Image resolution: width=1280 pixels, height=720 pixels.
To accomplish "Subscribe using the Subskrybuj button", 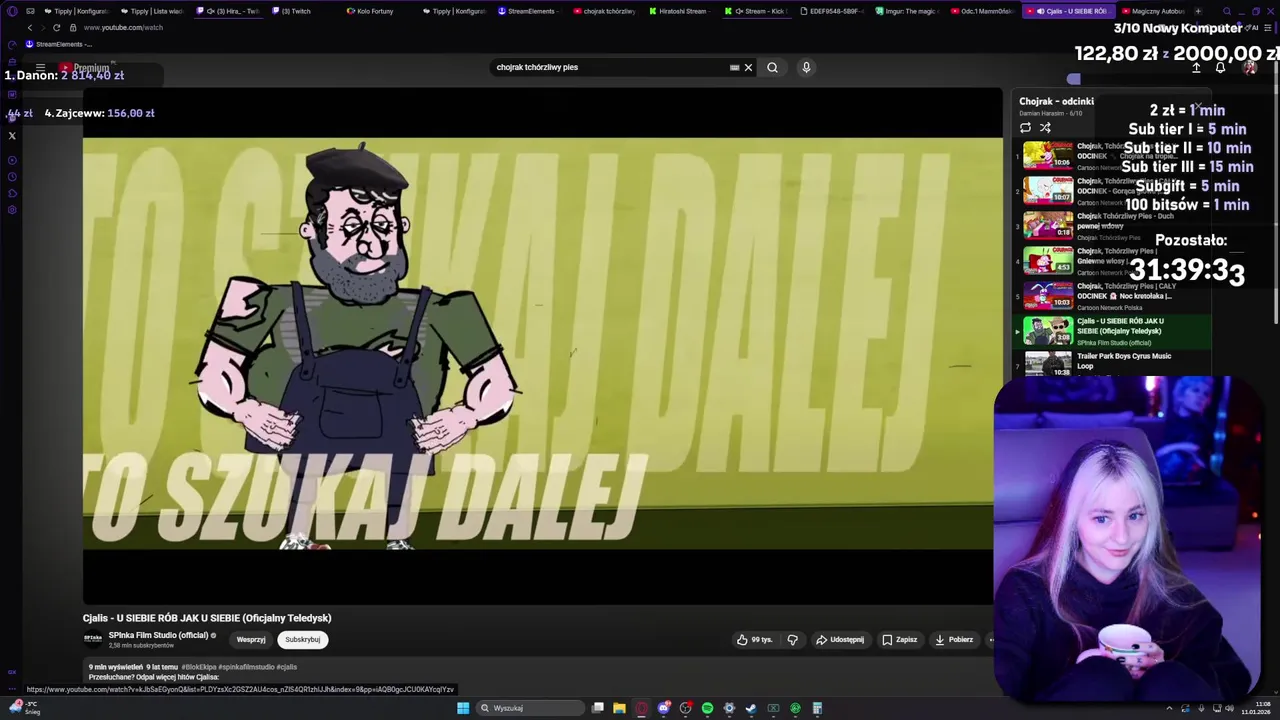I will click(302, 640).
